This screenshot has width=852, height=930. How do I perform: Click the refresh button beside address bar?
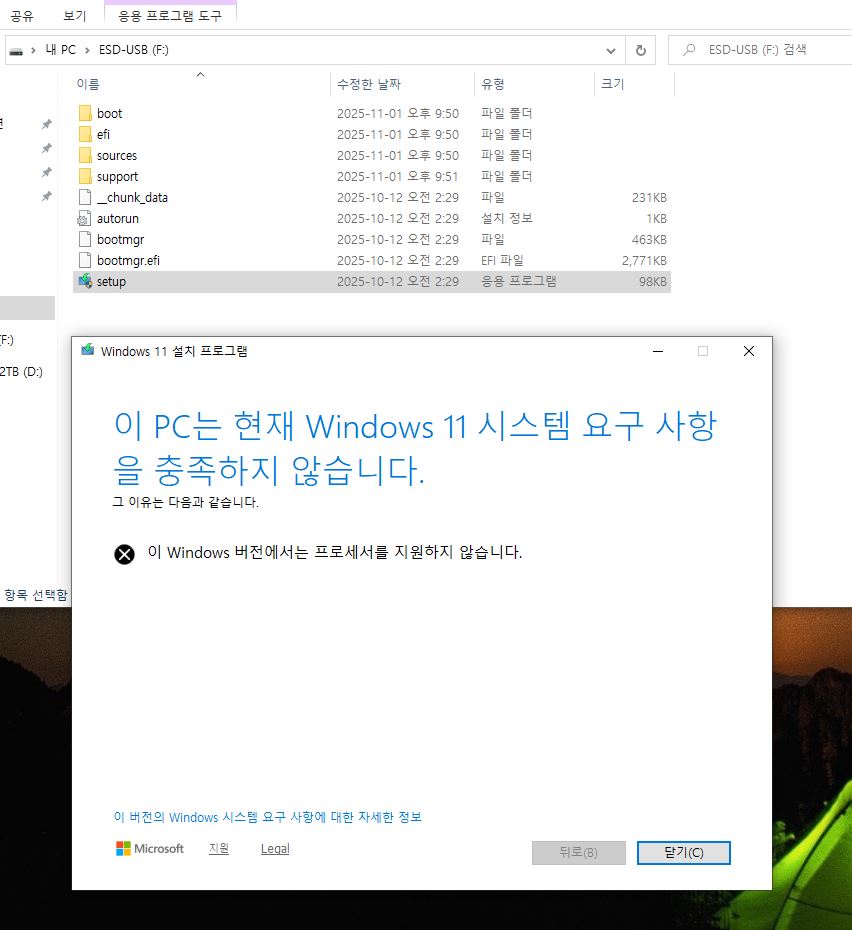tap(641, 49)
